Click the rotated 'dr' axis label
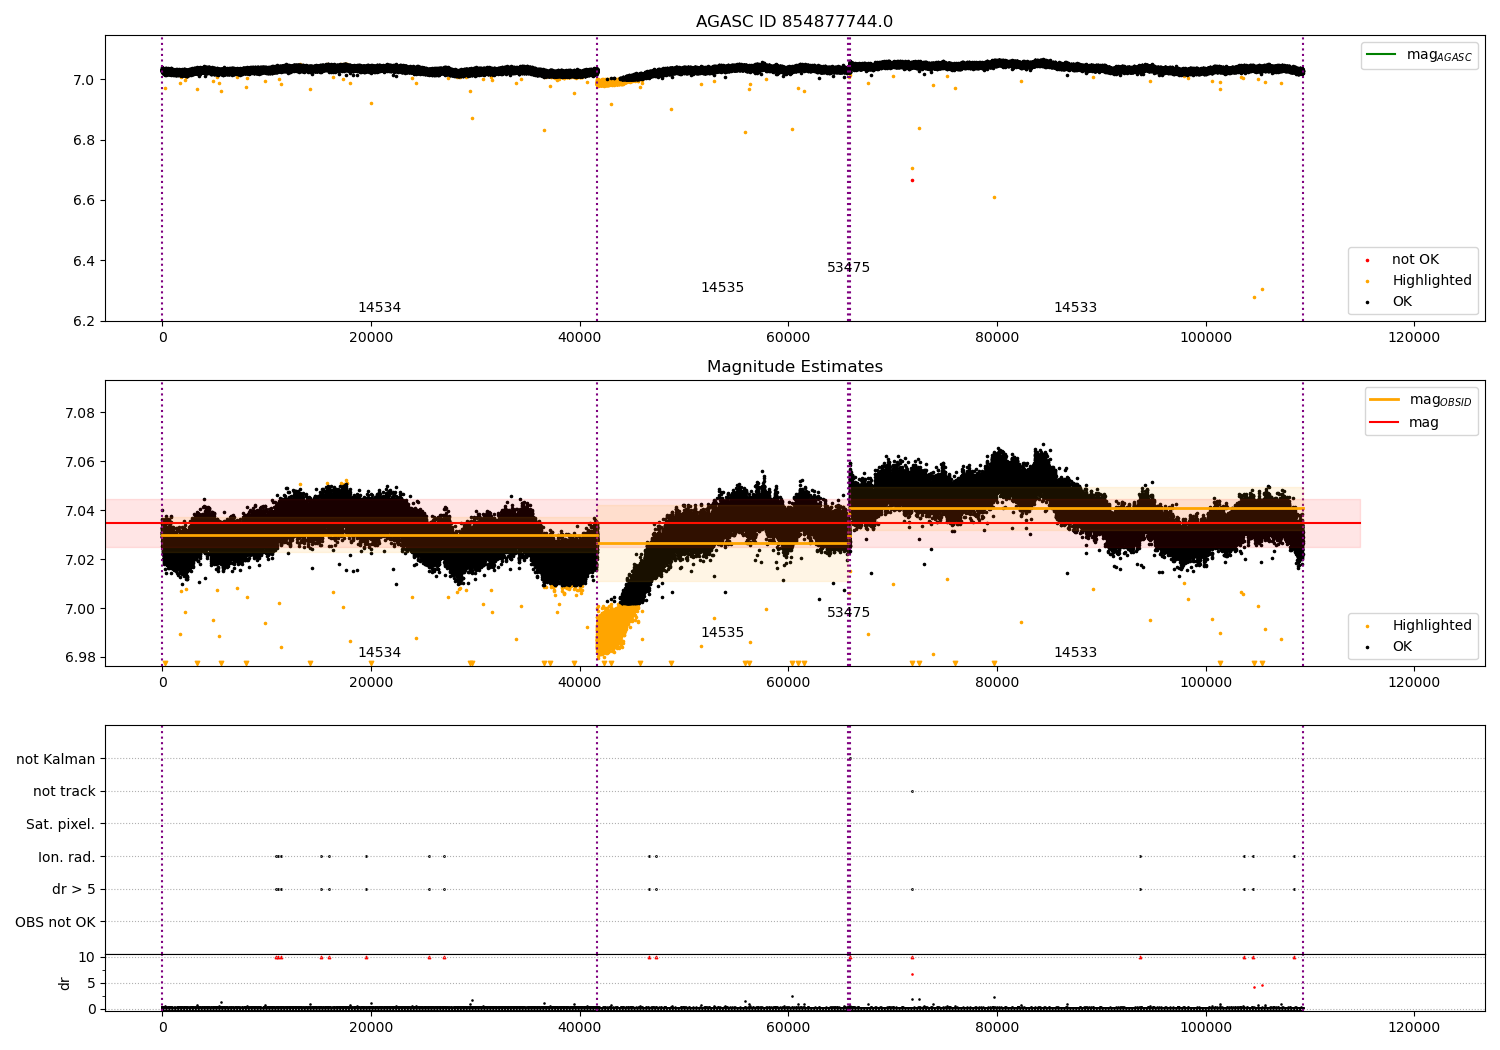 pyautogui.click(x=65, y=983)
